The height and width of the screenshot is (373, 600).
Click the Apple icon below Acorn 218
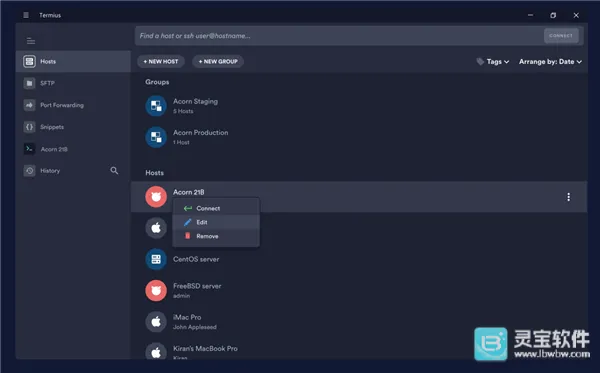pos(156,228)
